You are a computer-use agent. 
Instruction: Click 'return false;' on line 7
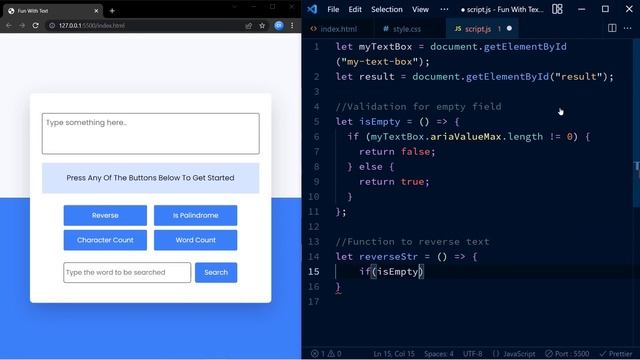(397, 152)
